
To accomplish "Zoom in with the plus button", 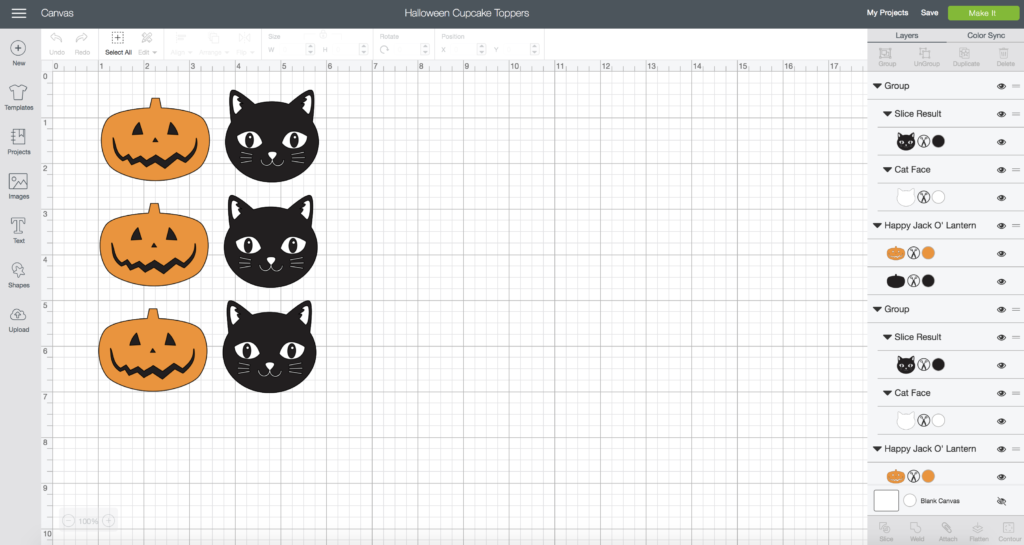I will coord(108,521).
